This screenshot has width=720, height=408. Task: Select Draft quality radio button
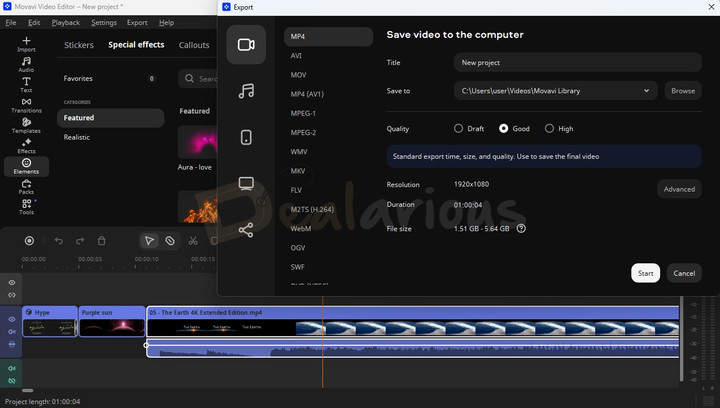458,129
